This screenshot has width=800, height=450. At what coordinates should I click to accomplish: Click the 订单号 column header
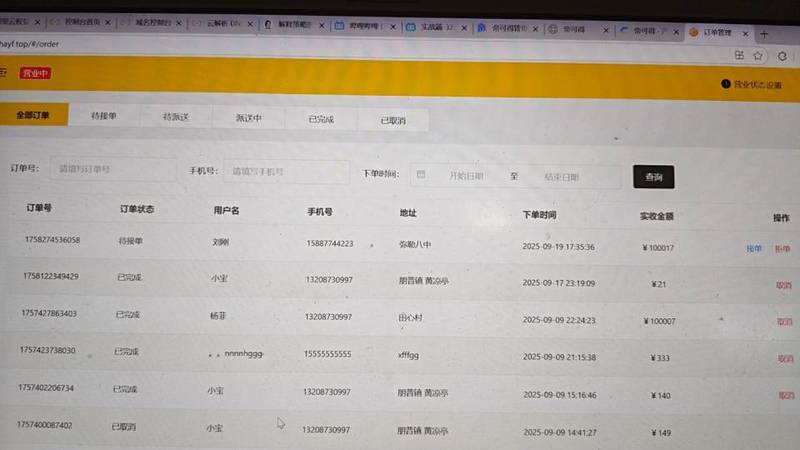pos(39,208)
